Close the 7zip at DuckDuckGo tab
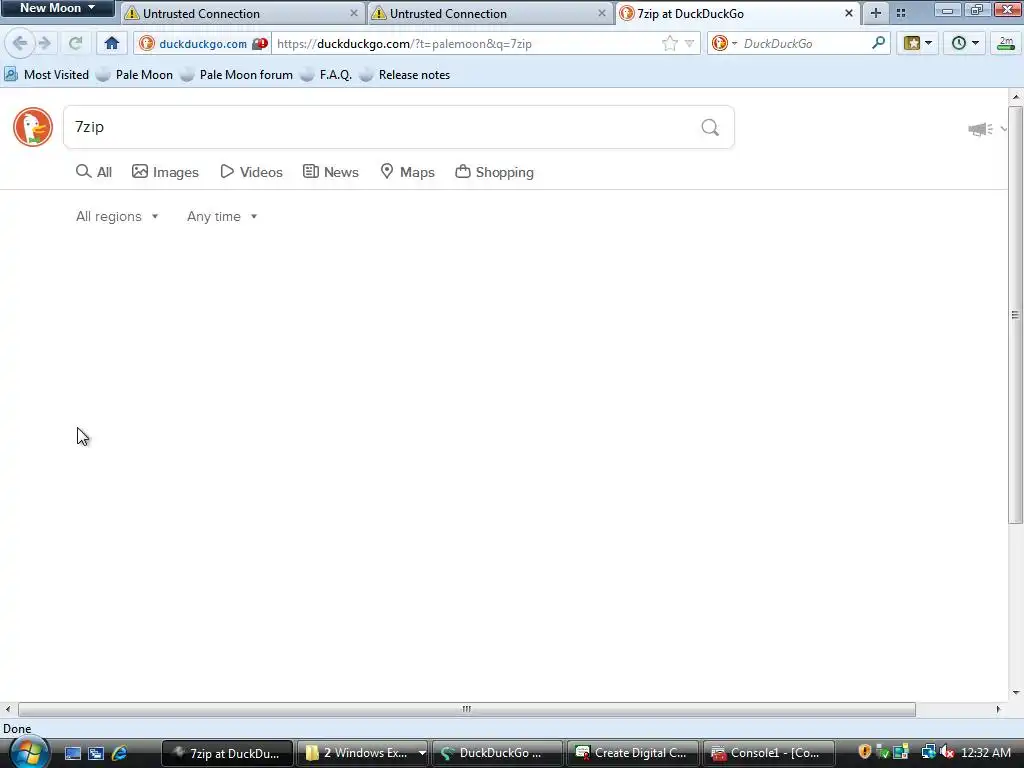1024x768 pixels. click(848, 13)
